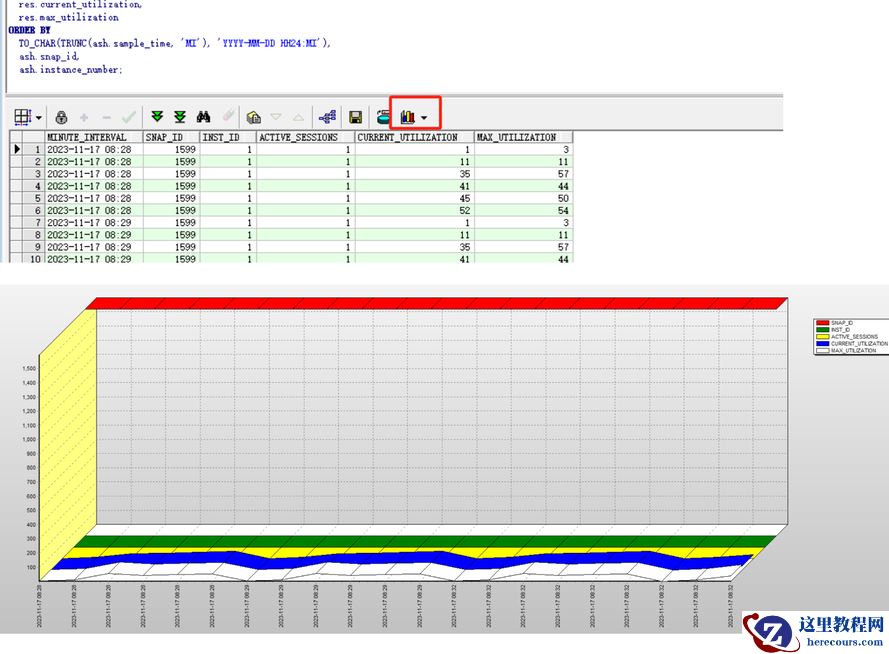The height and width of the screenshot is (654, 889).
Task: Click the database export results icon
Action: pos(383,117)
